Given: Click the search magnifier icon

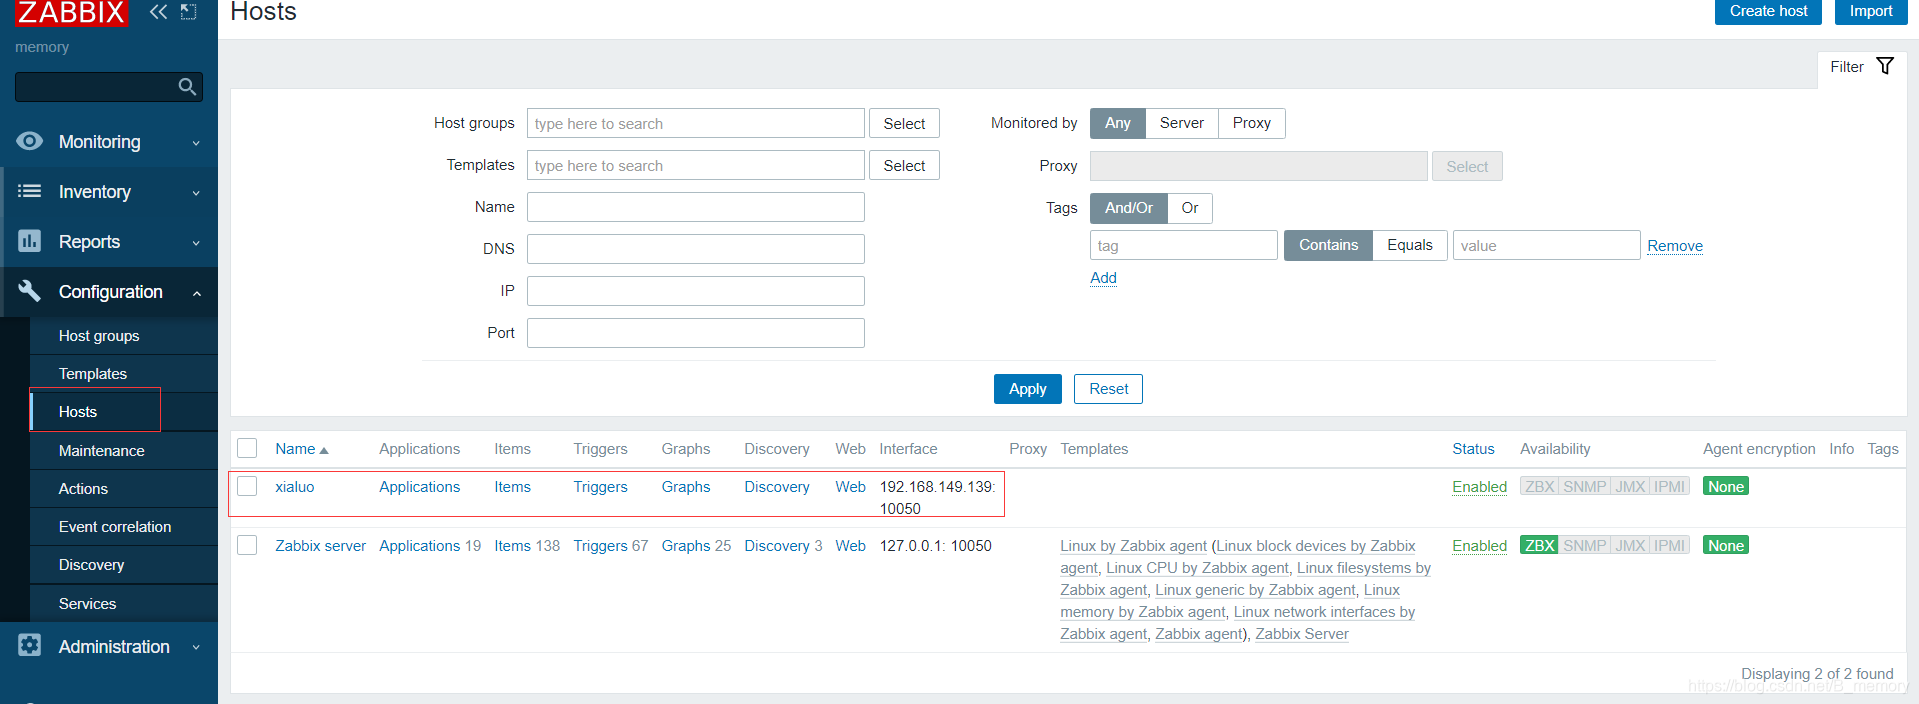Looking at the screenshot, I should point(187,87).
